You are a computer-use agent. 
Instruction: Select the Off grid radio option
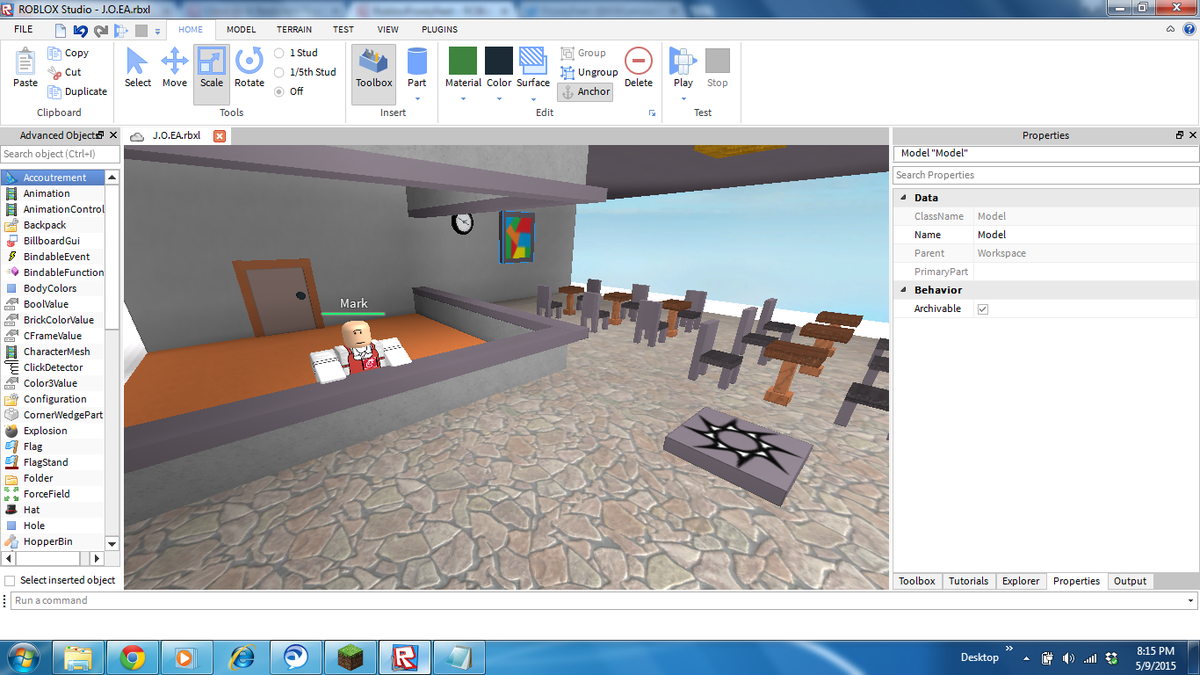[x=279, y=91]
